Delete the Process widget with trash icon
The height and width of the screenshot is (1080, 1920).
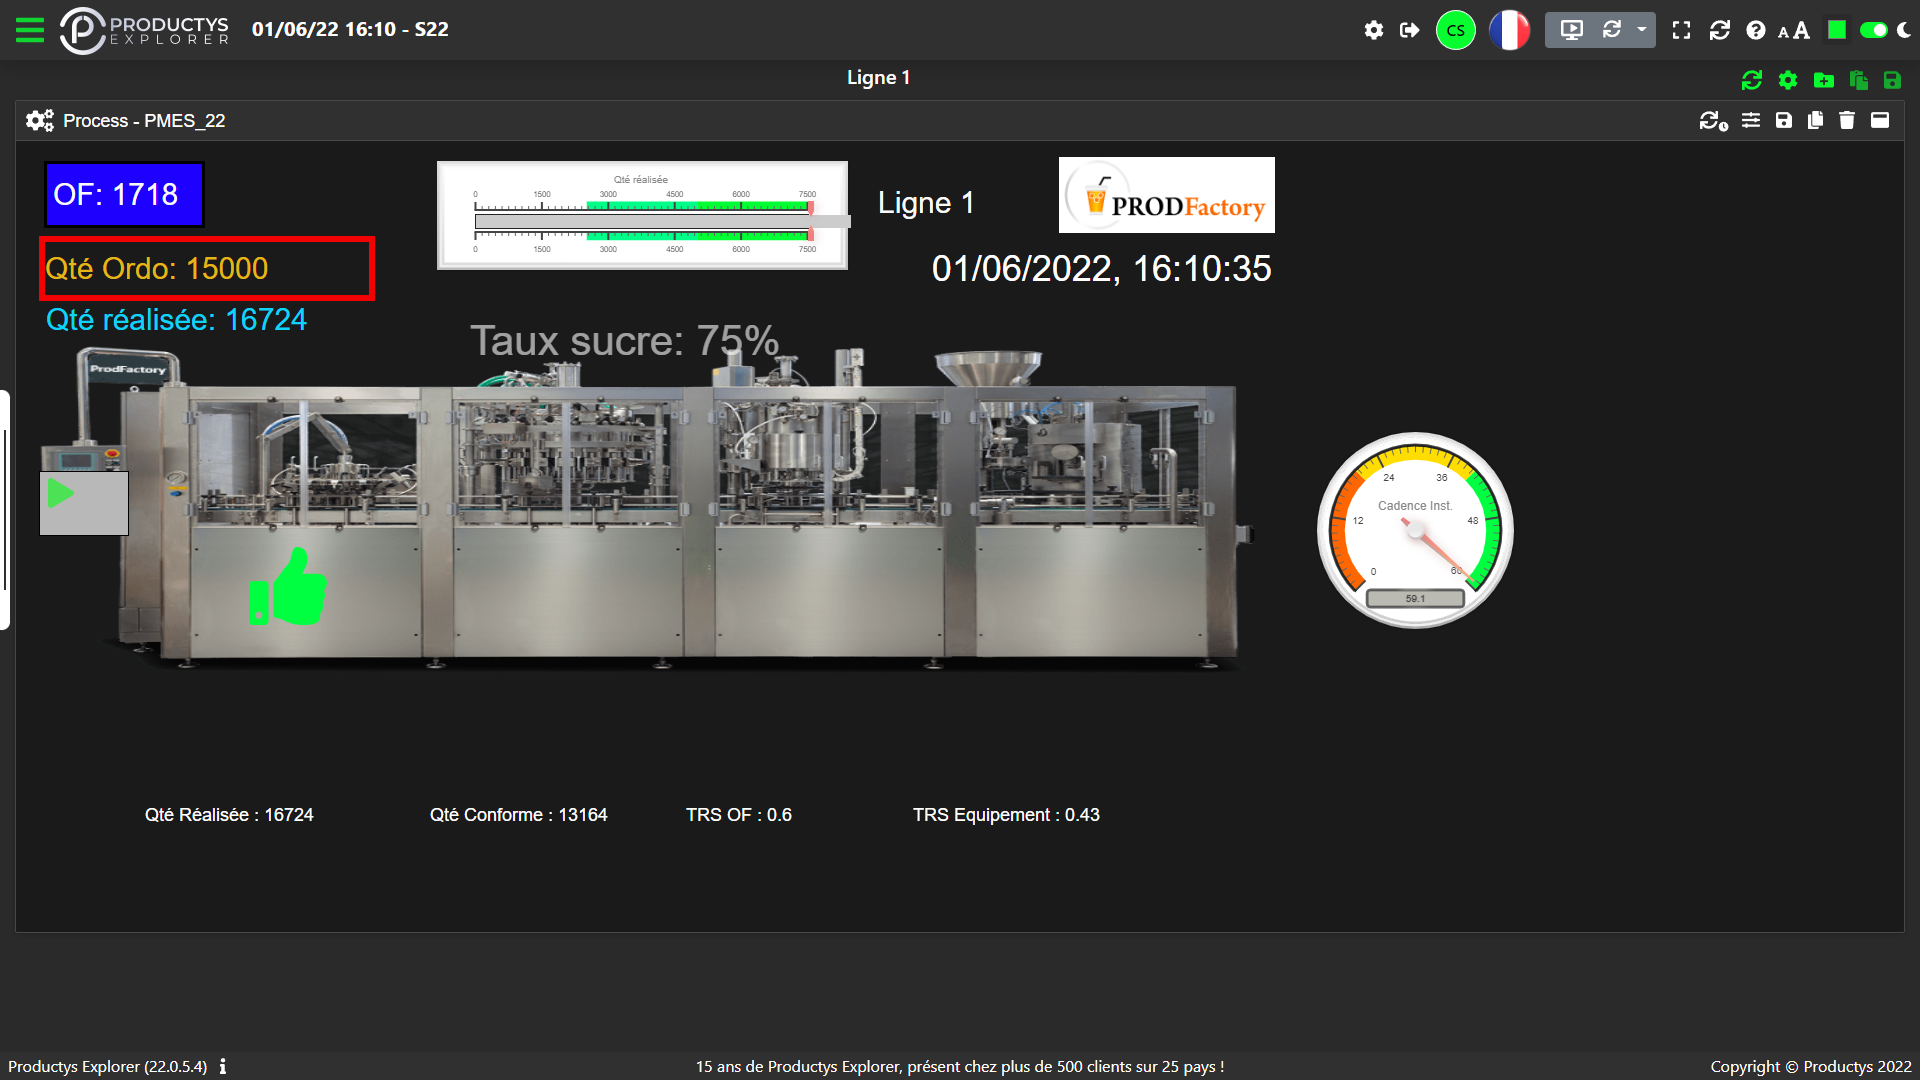(x=1846, y=121)
